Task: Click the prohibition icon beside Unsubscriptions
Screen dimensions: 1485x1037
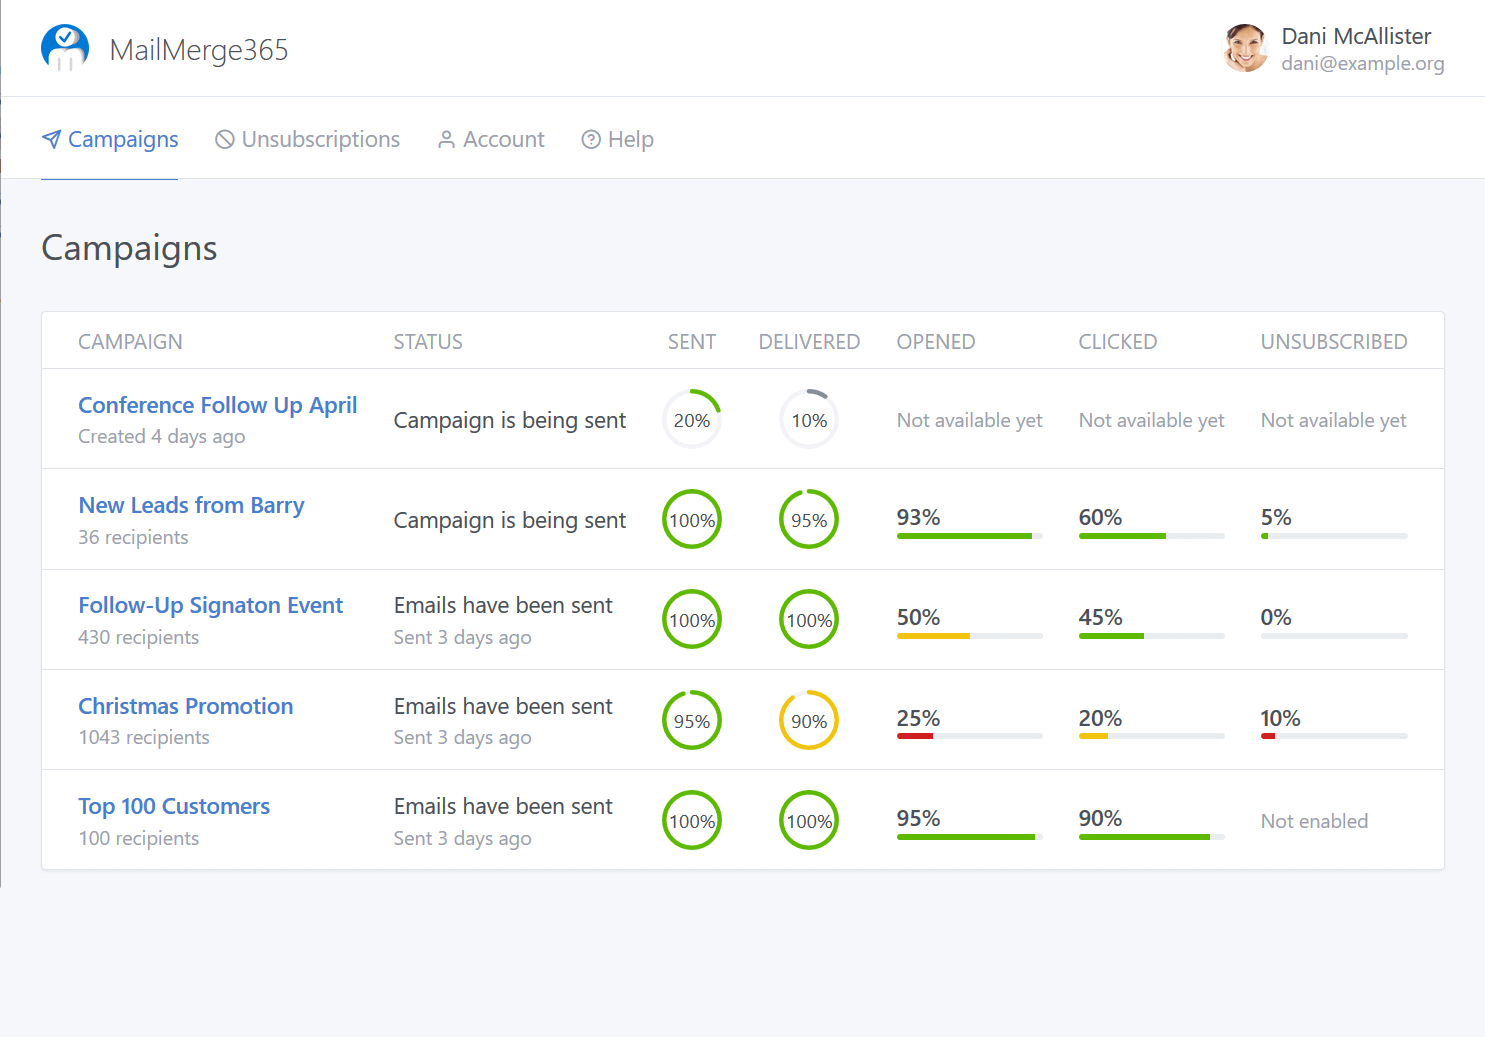Action: pyautogui.click(x=224, y=139)
